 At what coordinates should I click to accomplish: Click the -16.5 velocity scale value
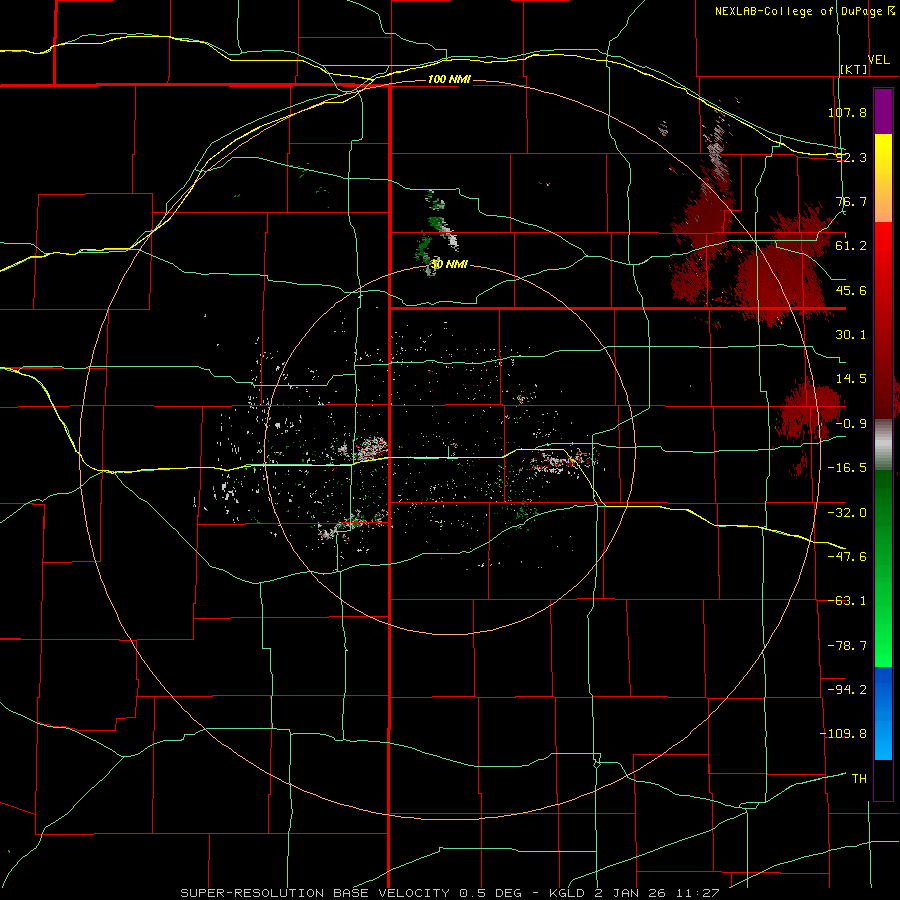click(847, 468)
